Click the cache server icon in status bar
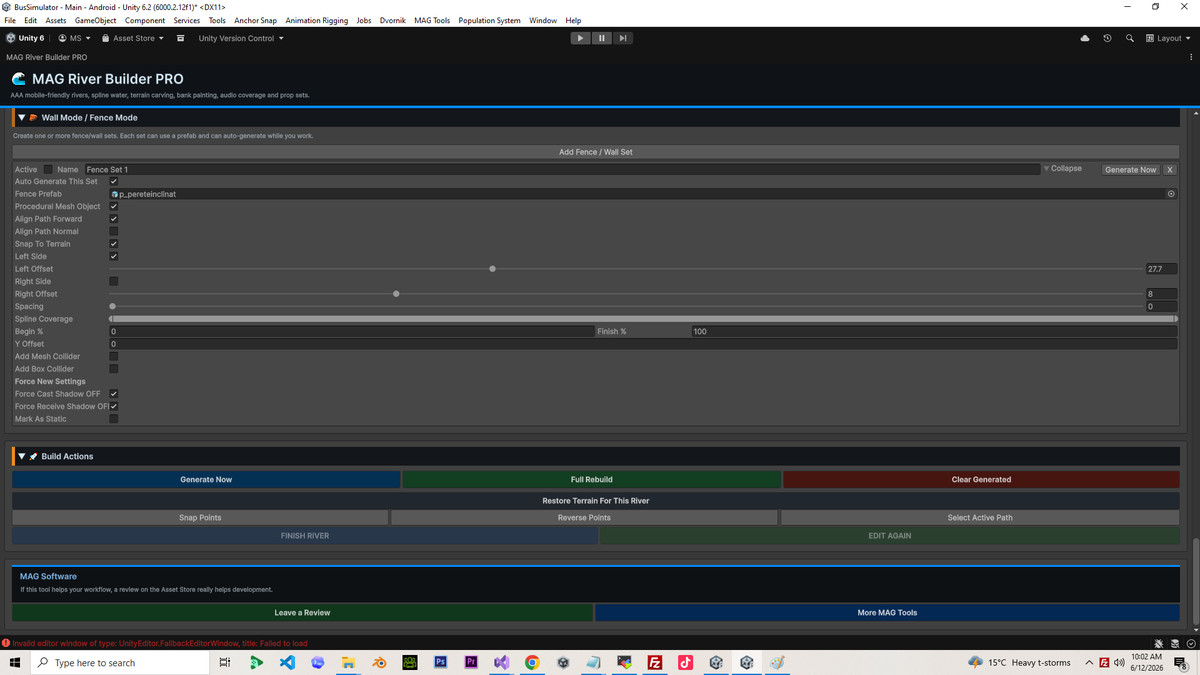Screen dimensions: 1200x675 click(1175, 643)
